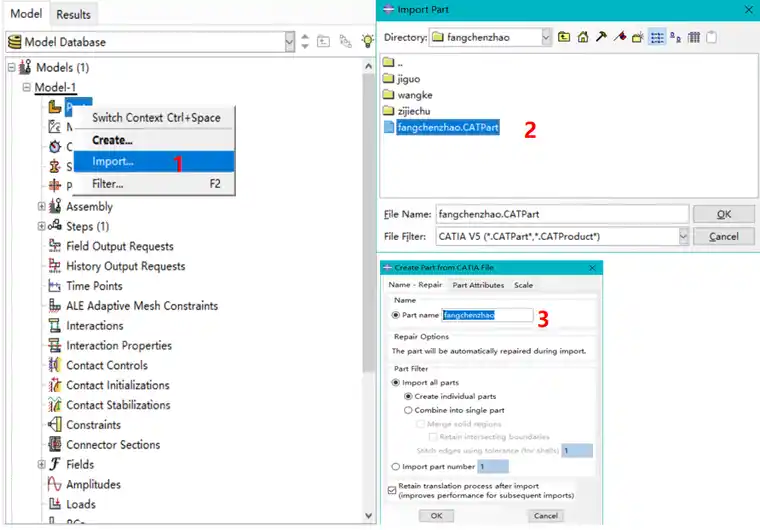The height and width of the screenshot is (530, 760).
Task: Open the Name - Repair tab
Action: point(415,285)
